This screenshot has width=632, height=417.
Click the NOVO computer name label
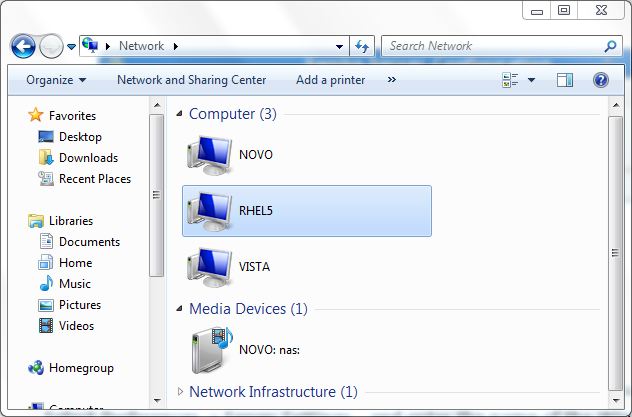point(256,155)
